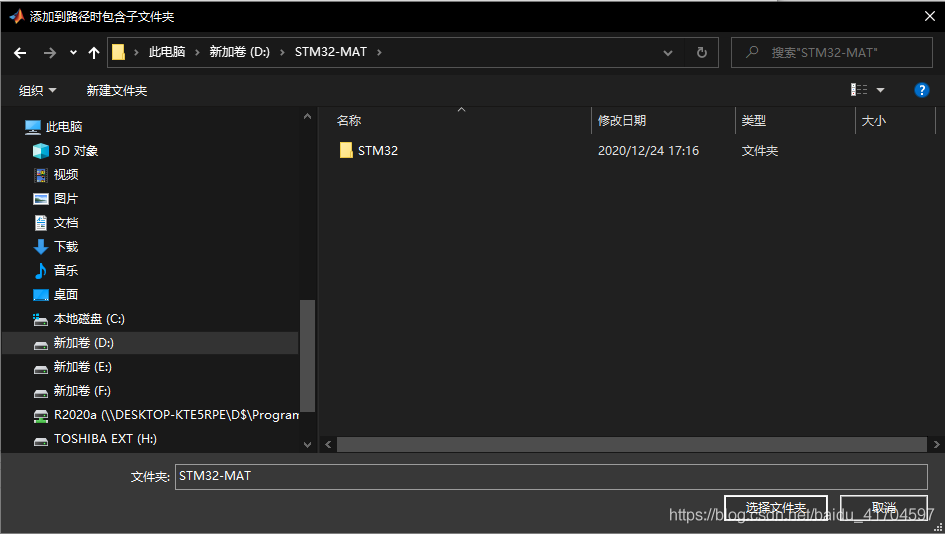Viewport: 945px width, 534px height.
Task: Click the 取消 button
Action: point(883,508)
